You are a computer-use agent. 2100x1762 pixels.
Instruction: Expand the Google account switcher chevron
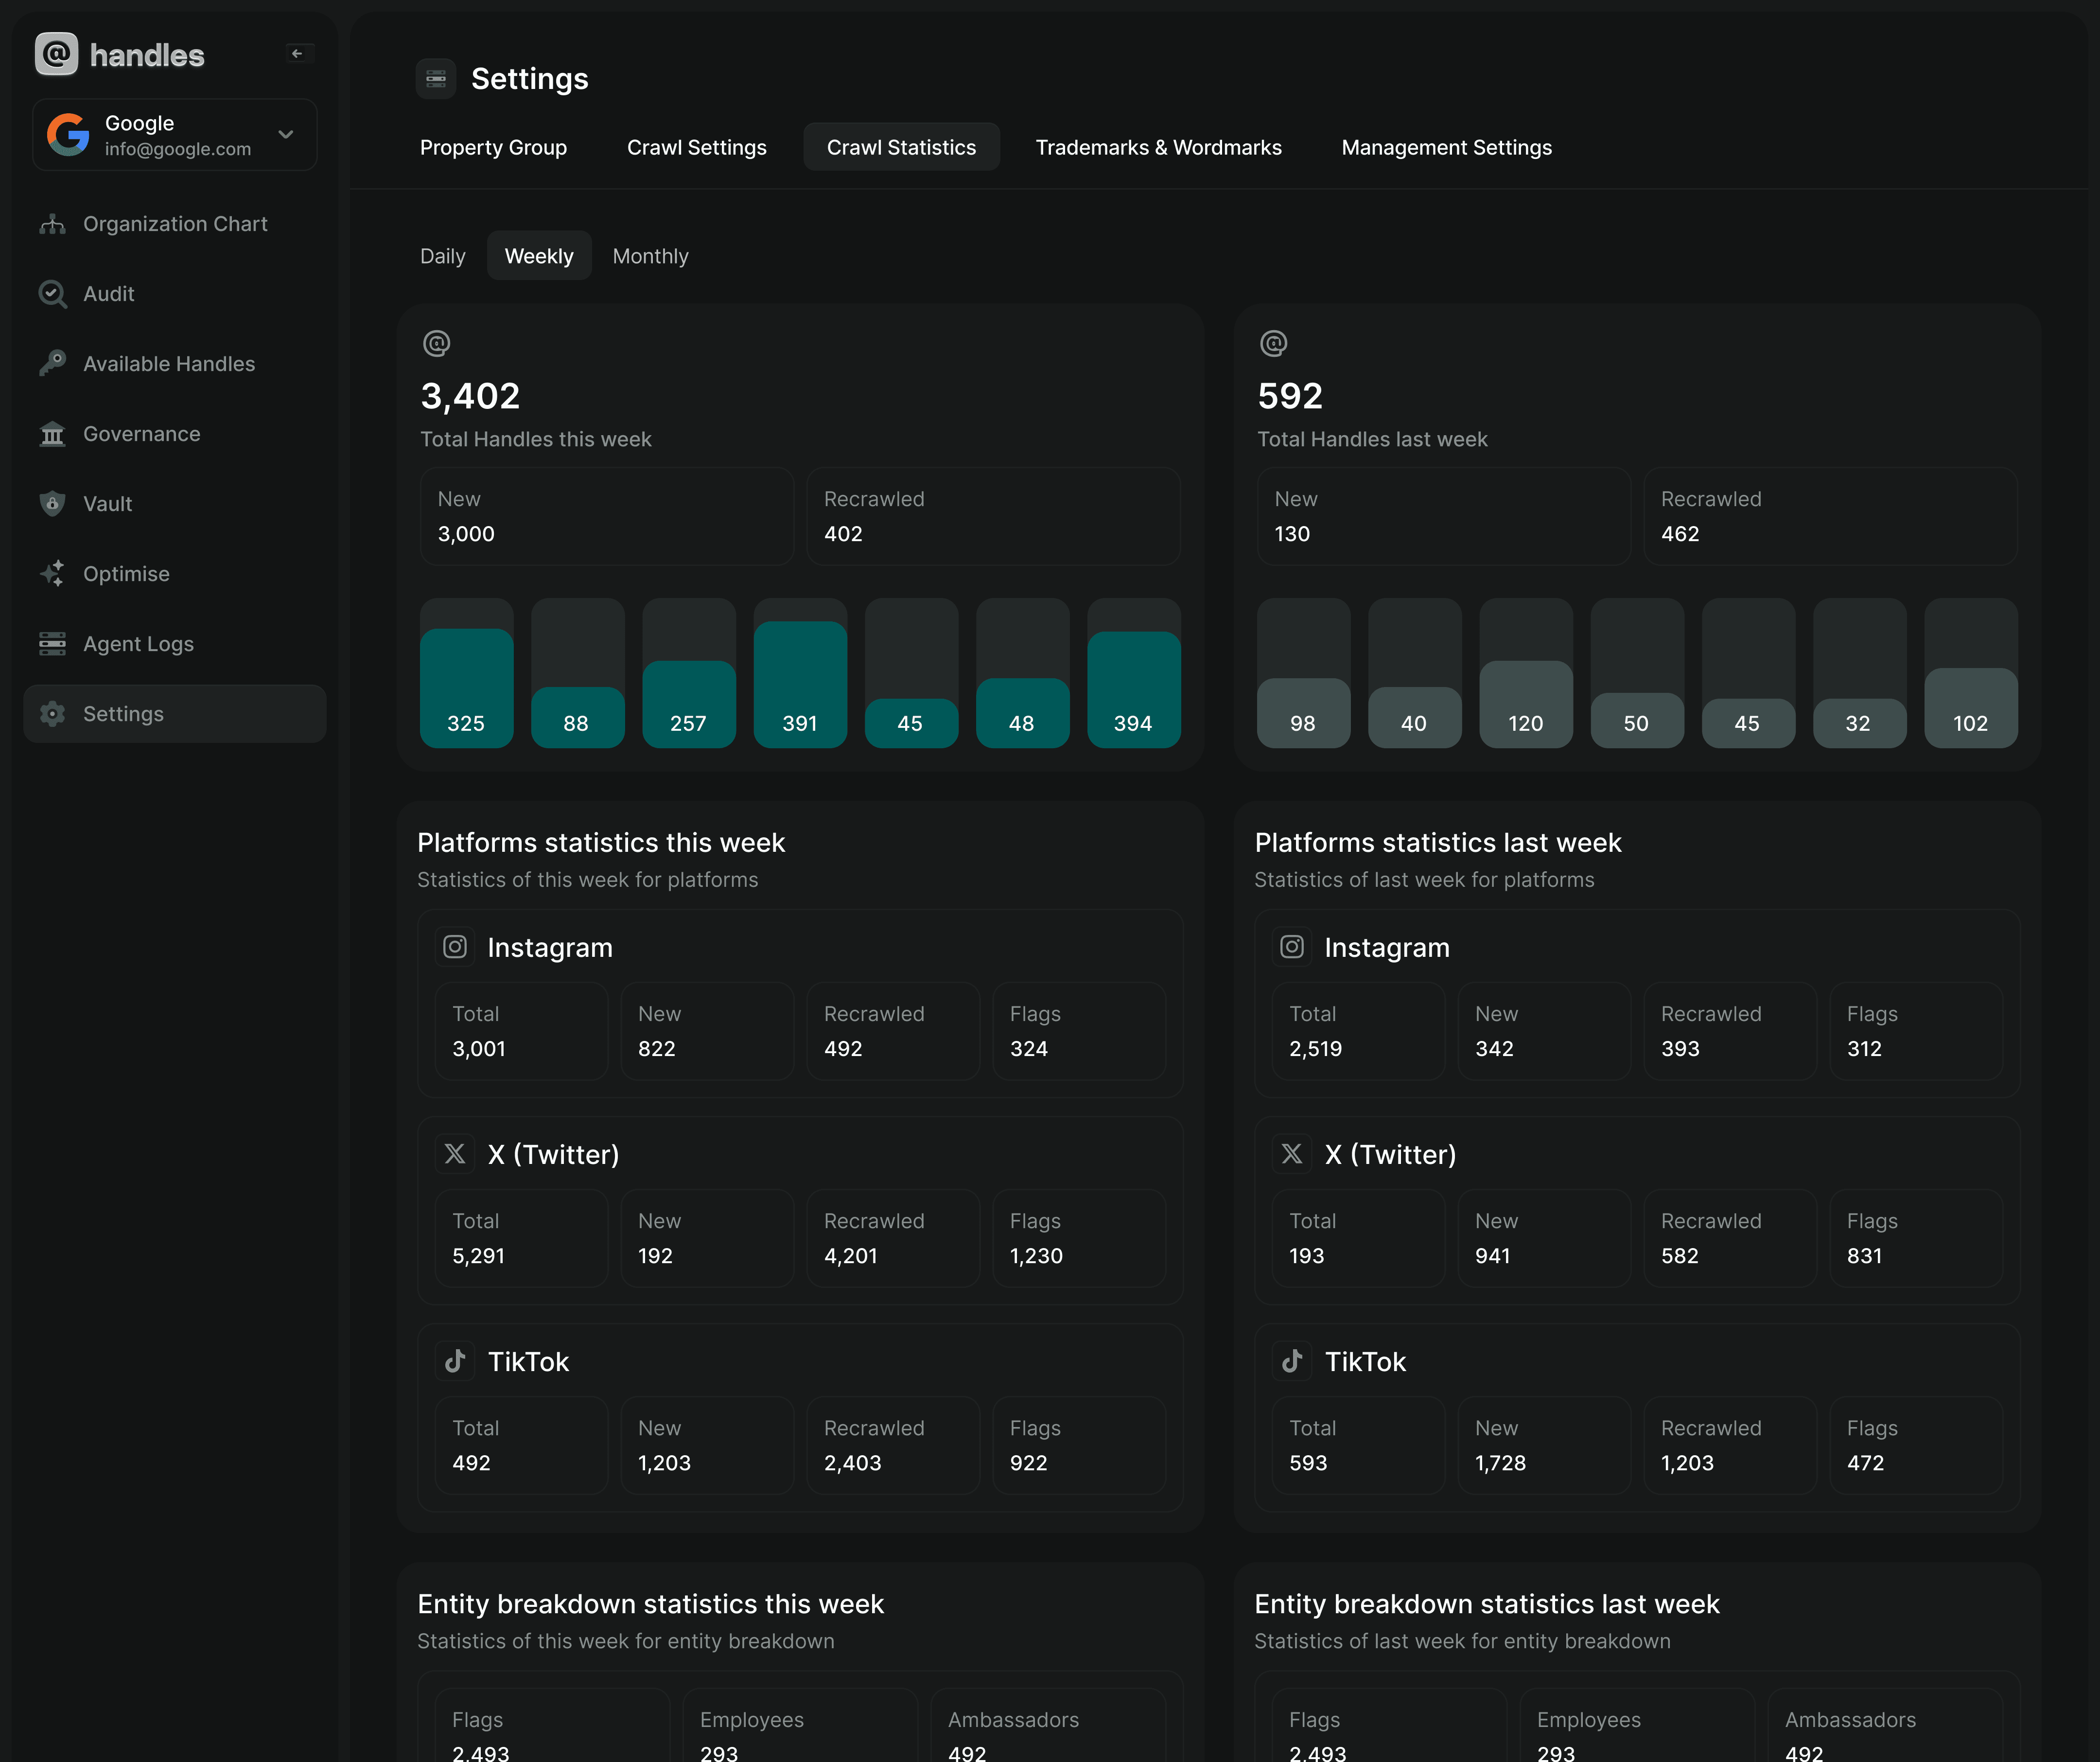click(x=286, y=134)
